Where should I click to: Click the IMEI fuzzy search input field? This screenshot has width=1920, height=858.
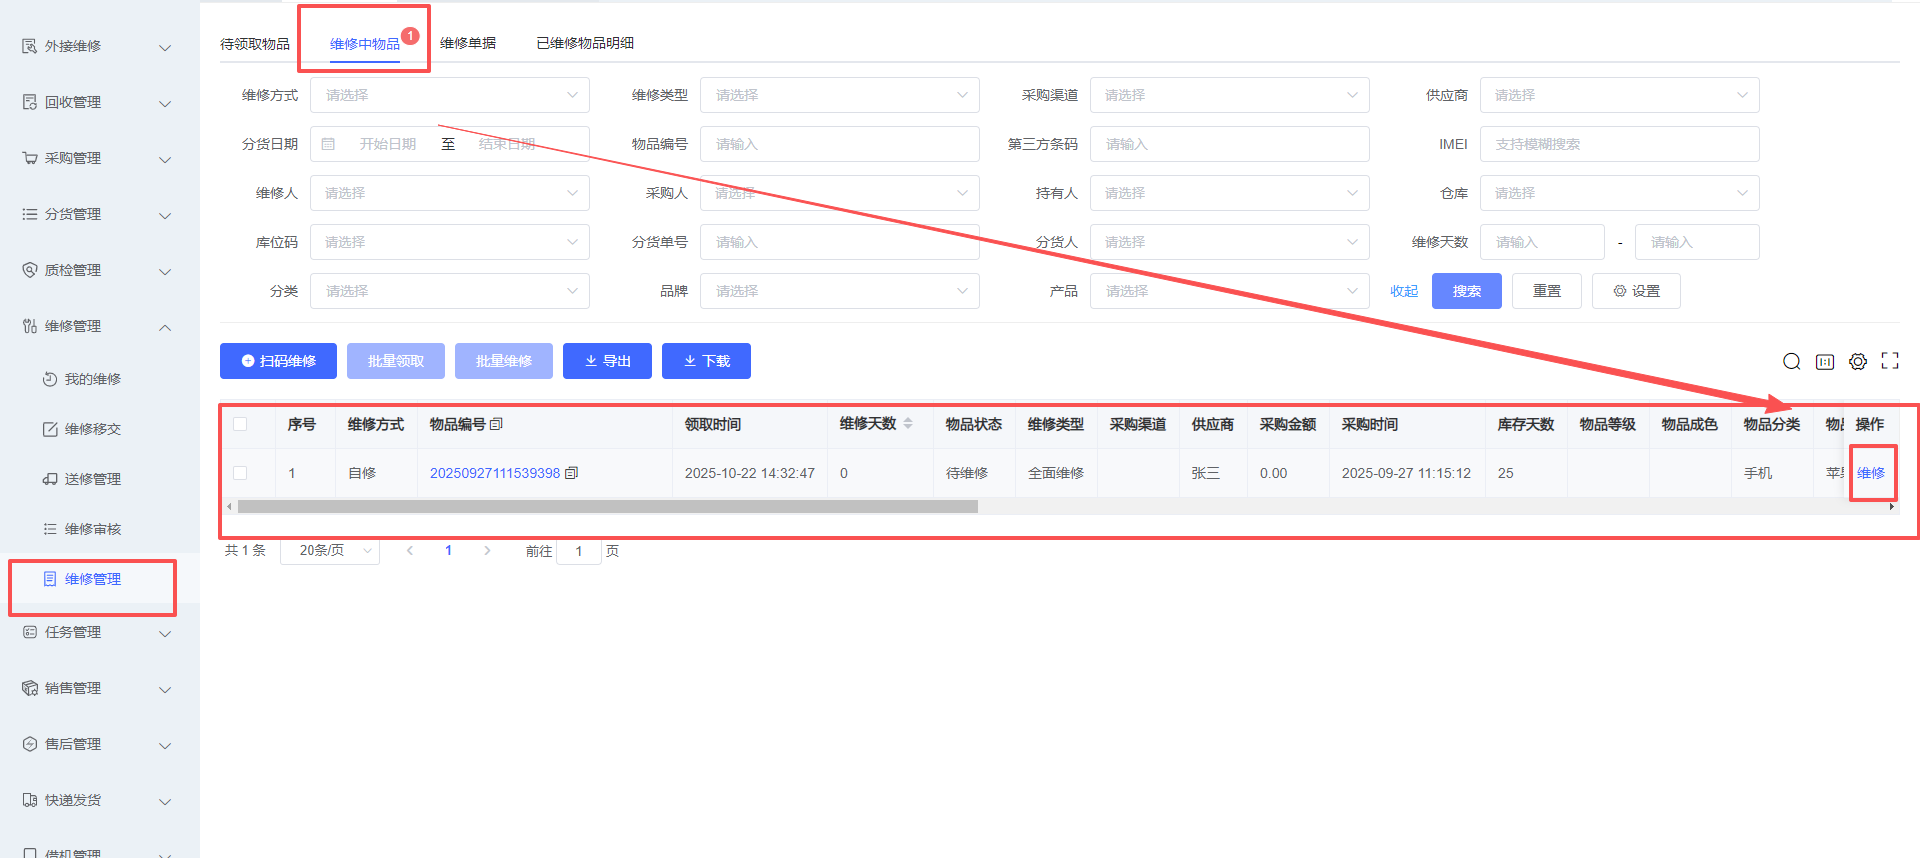pos(1618,144)
